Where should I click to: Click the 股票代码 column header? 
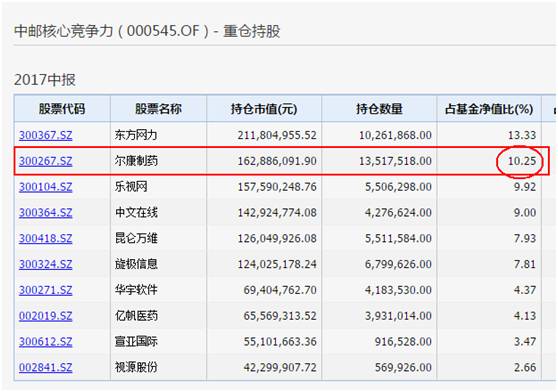(x=62, y=109)
